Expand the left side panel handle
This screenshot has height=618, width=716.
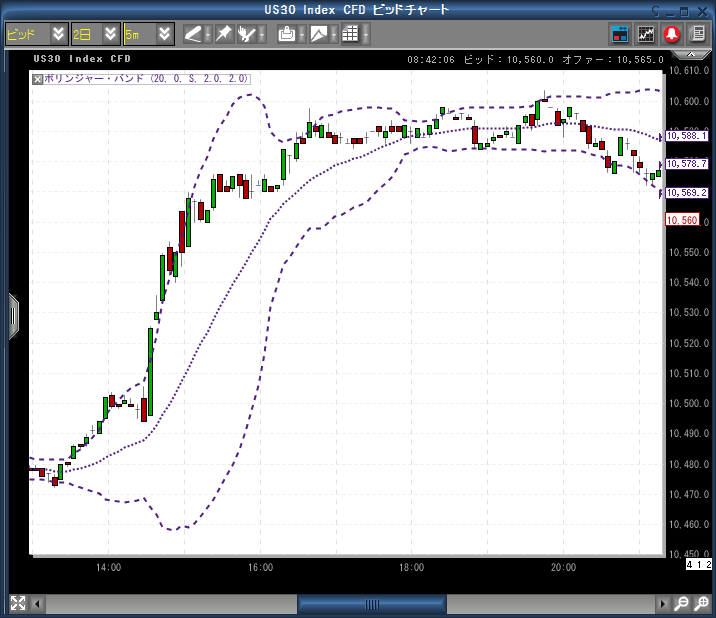(13, 316)
